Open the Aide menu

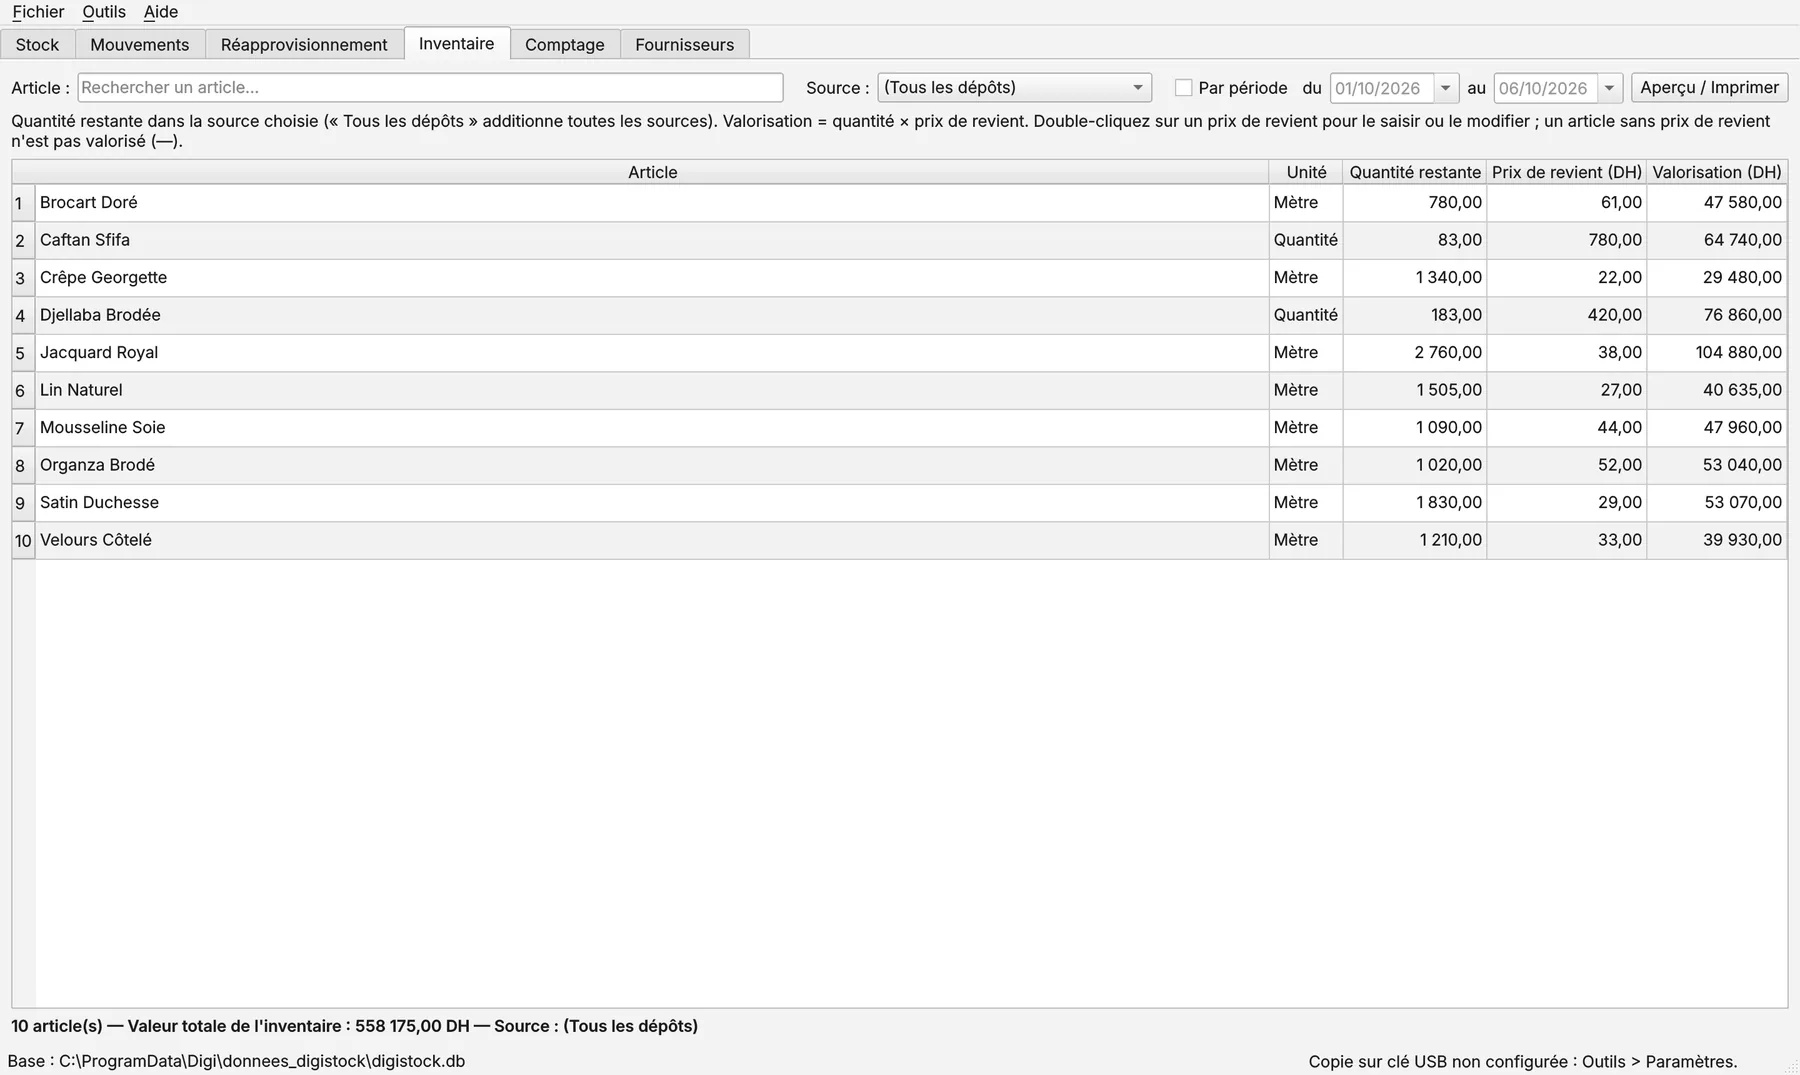161,12
